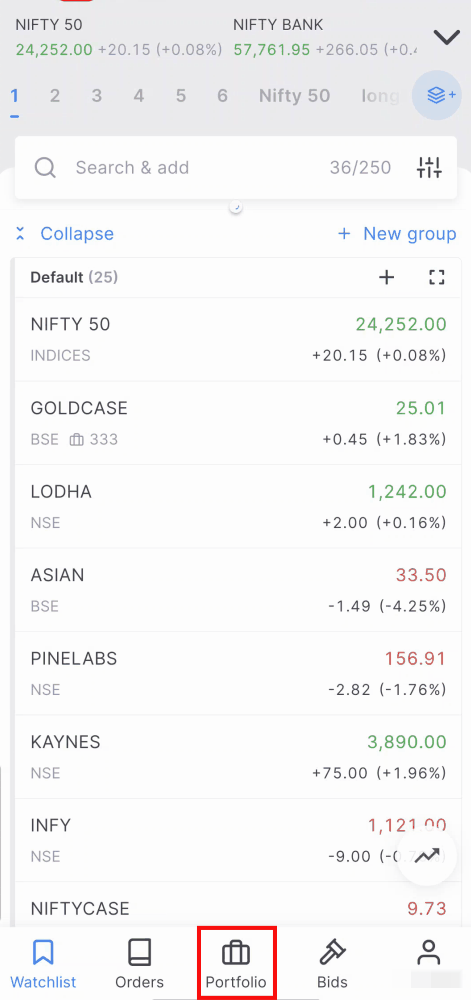This screenshot has height=1000, width=471.
Task: Open the Portfolio briefcase tab
Action: click(236, 964)
